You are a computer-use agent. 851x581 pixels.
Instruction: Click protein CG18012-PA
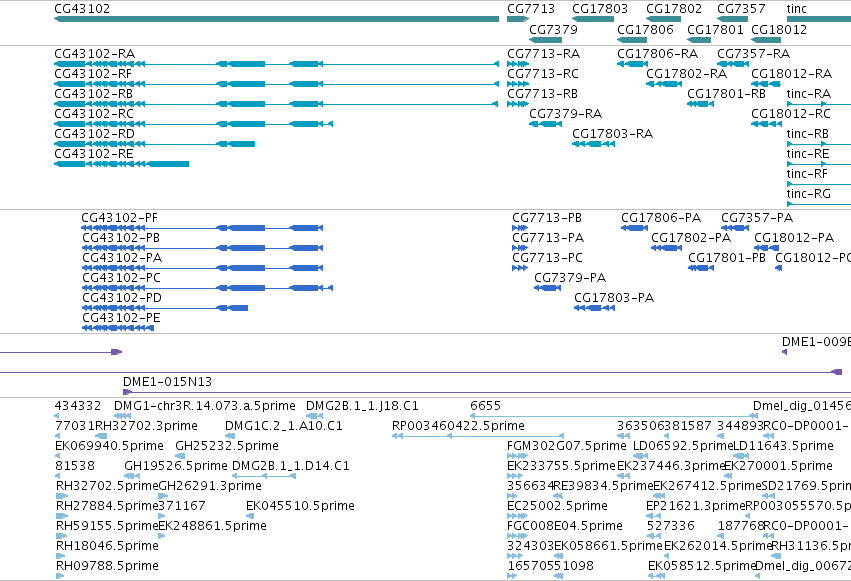(766, 248)
